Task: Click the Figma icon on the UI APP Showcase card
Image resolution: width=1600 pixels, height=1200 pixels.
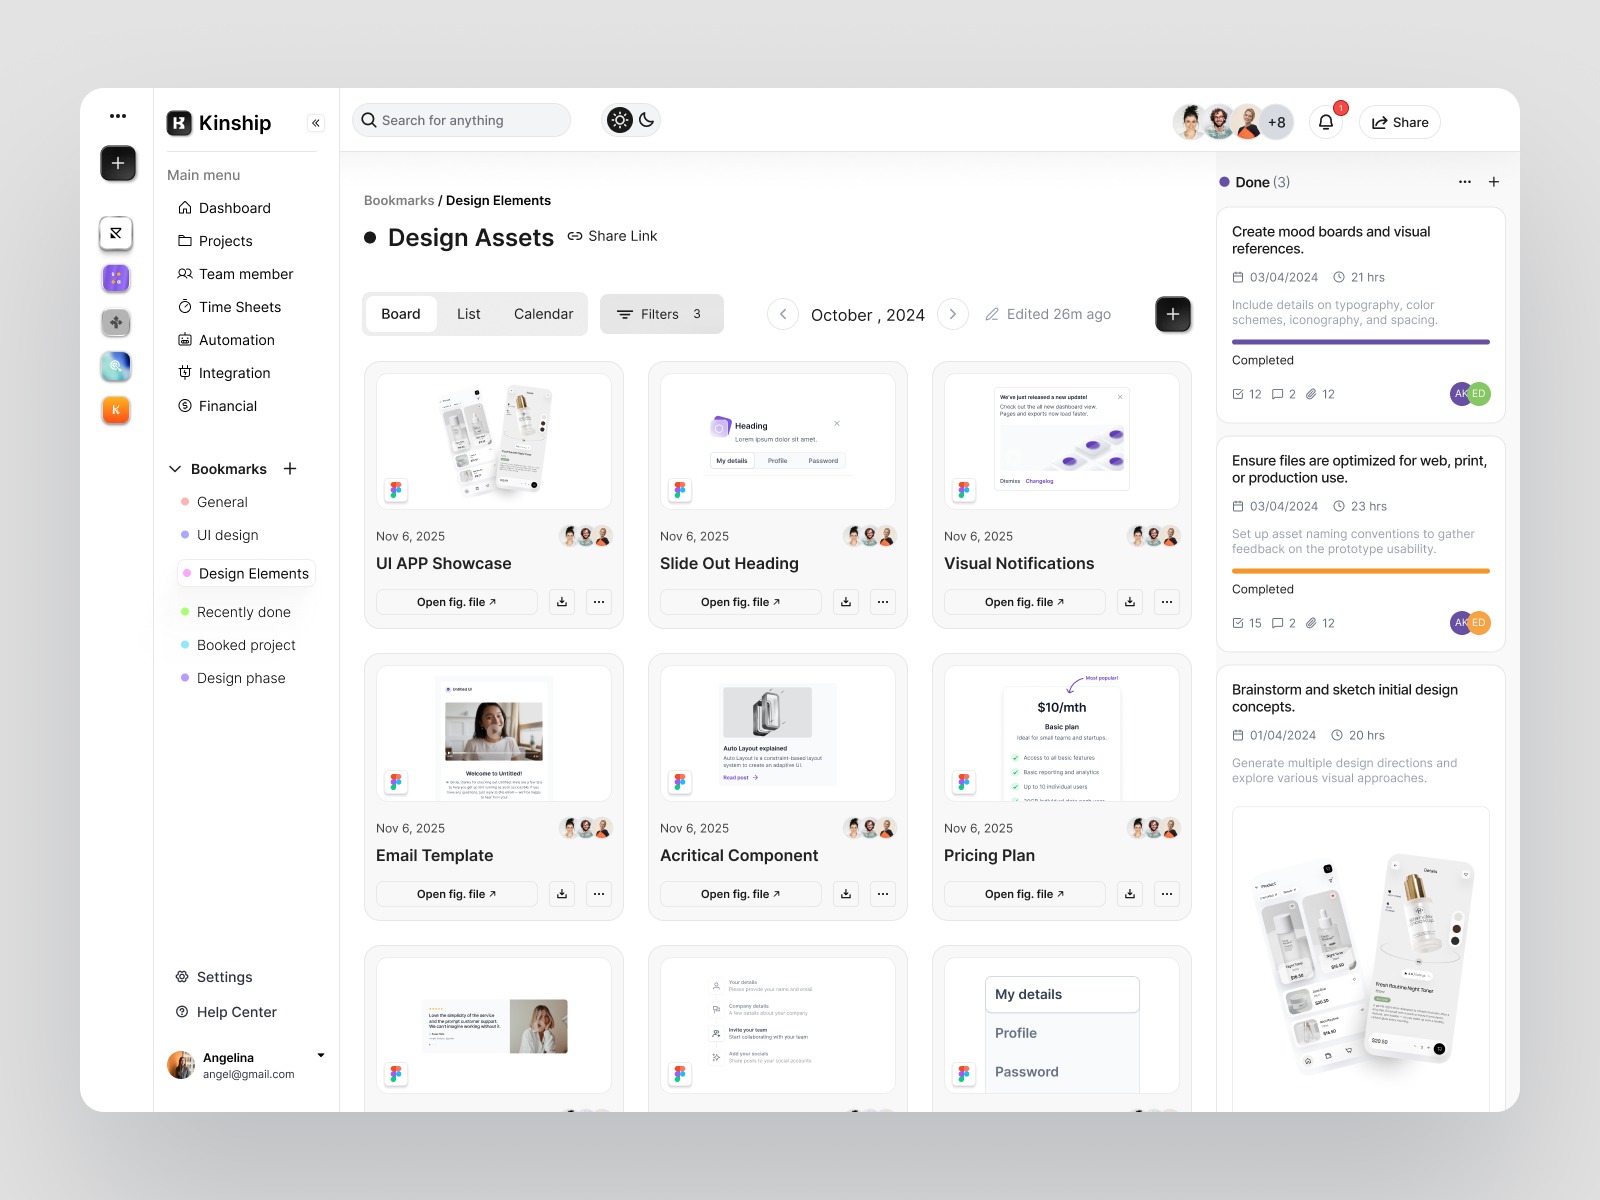Action: pos(395,489)
